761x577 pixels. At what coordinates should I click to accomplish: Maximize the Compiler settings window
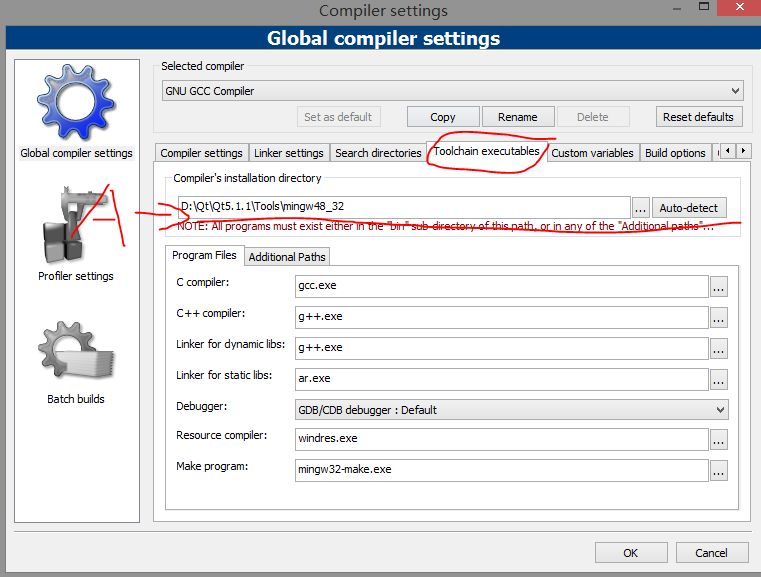click(704, 7)
